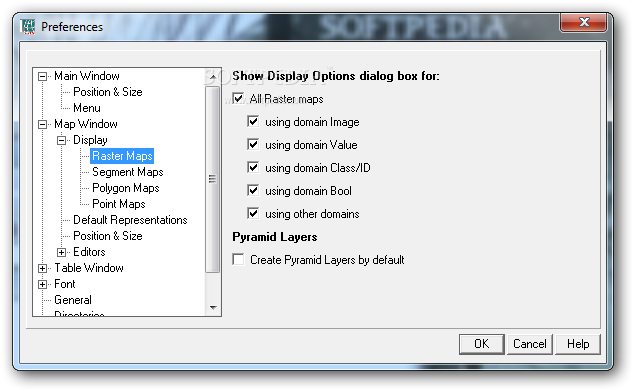Select the Main Window tree label
Screen dimensions: 634x391
point(87,76)
